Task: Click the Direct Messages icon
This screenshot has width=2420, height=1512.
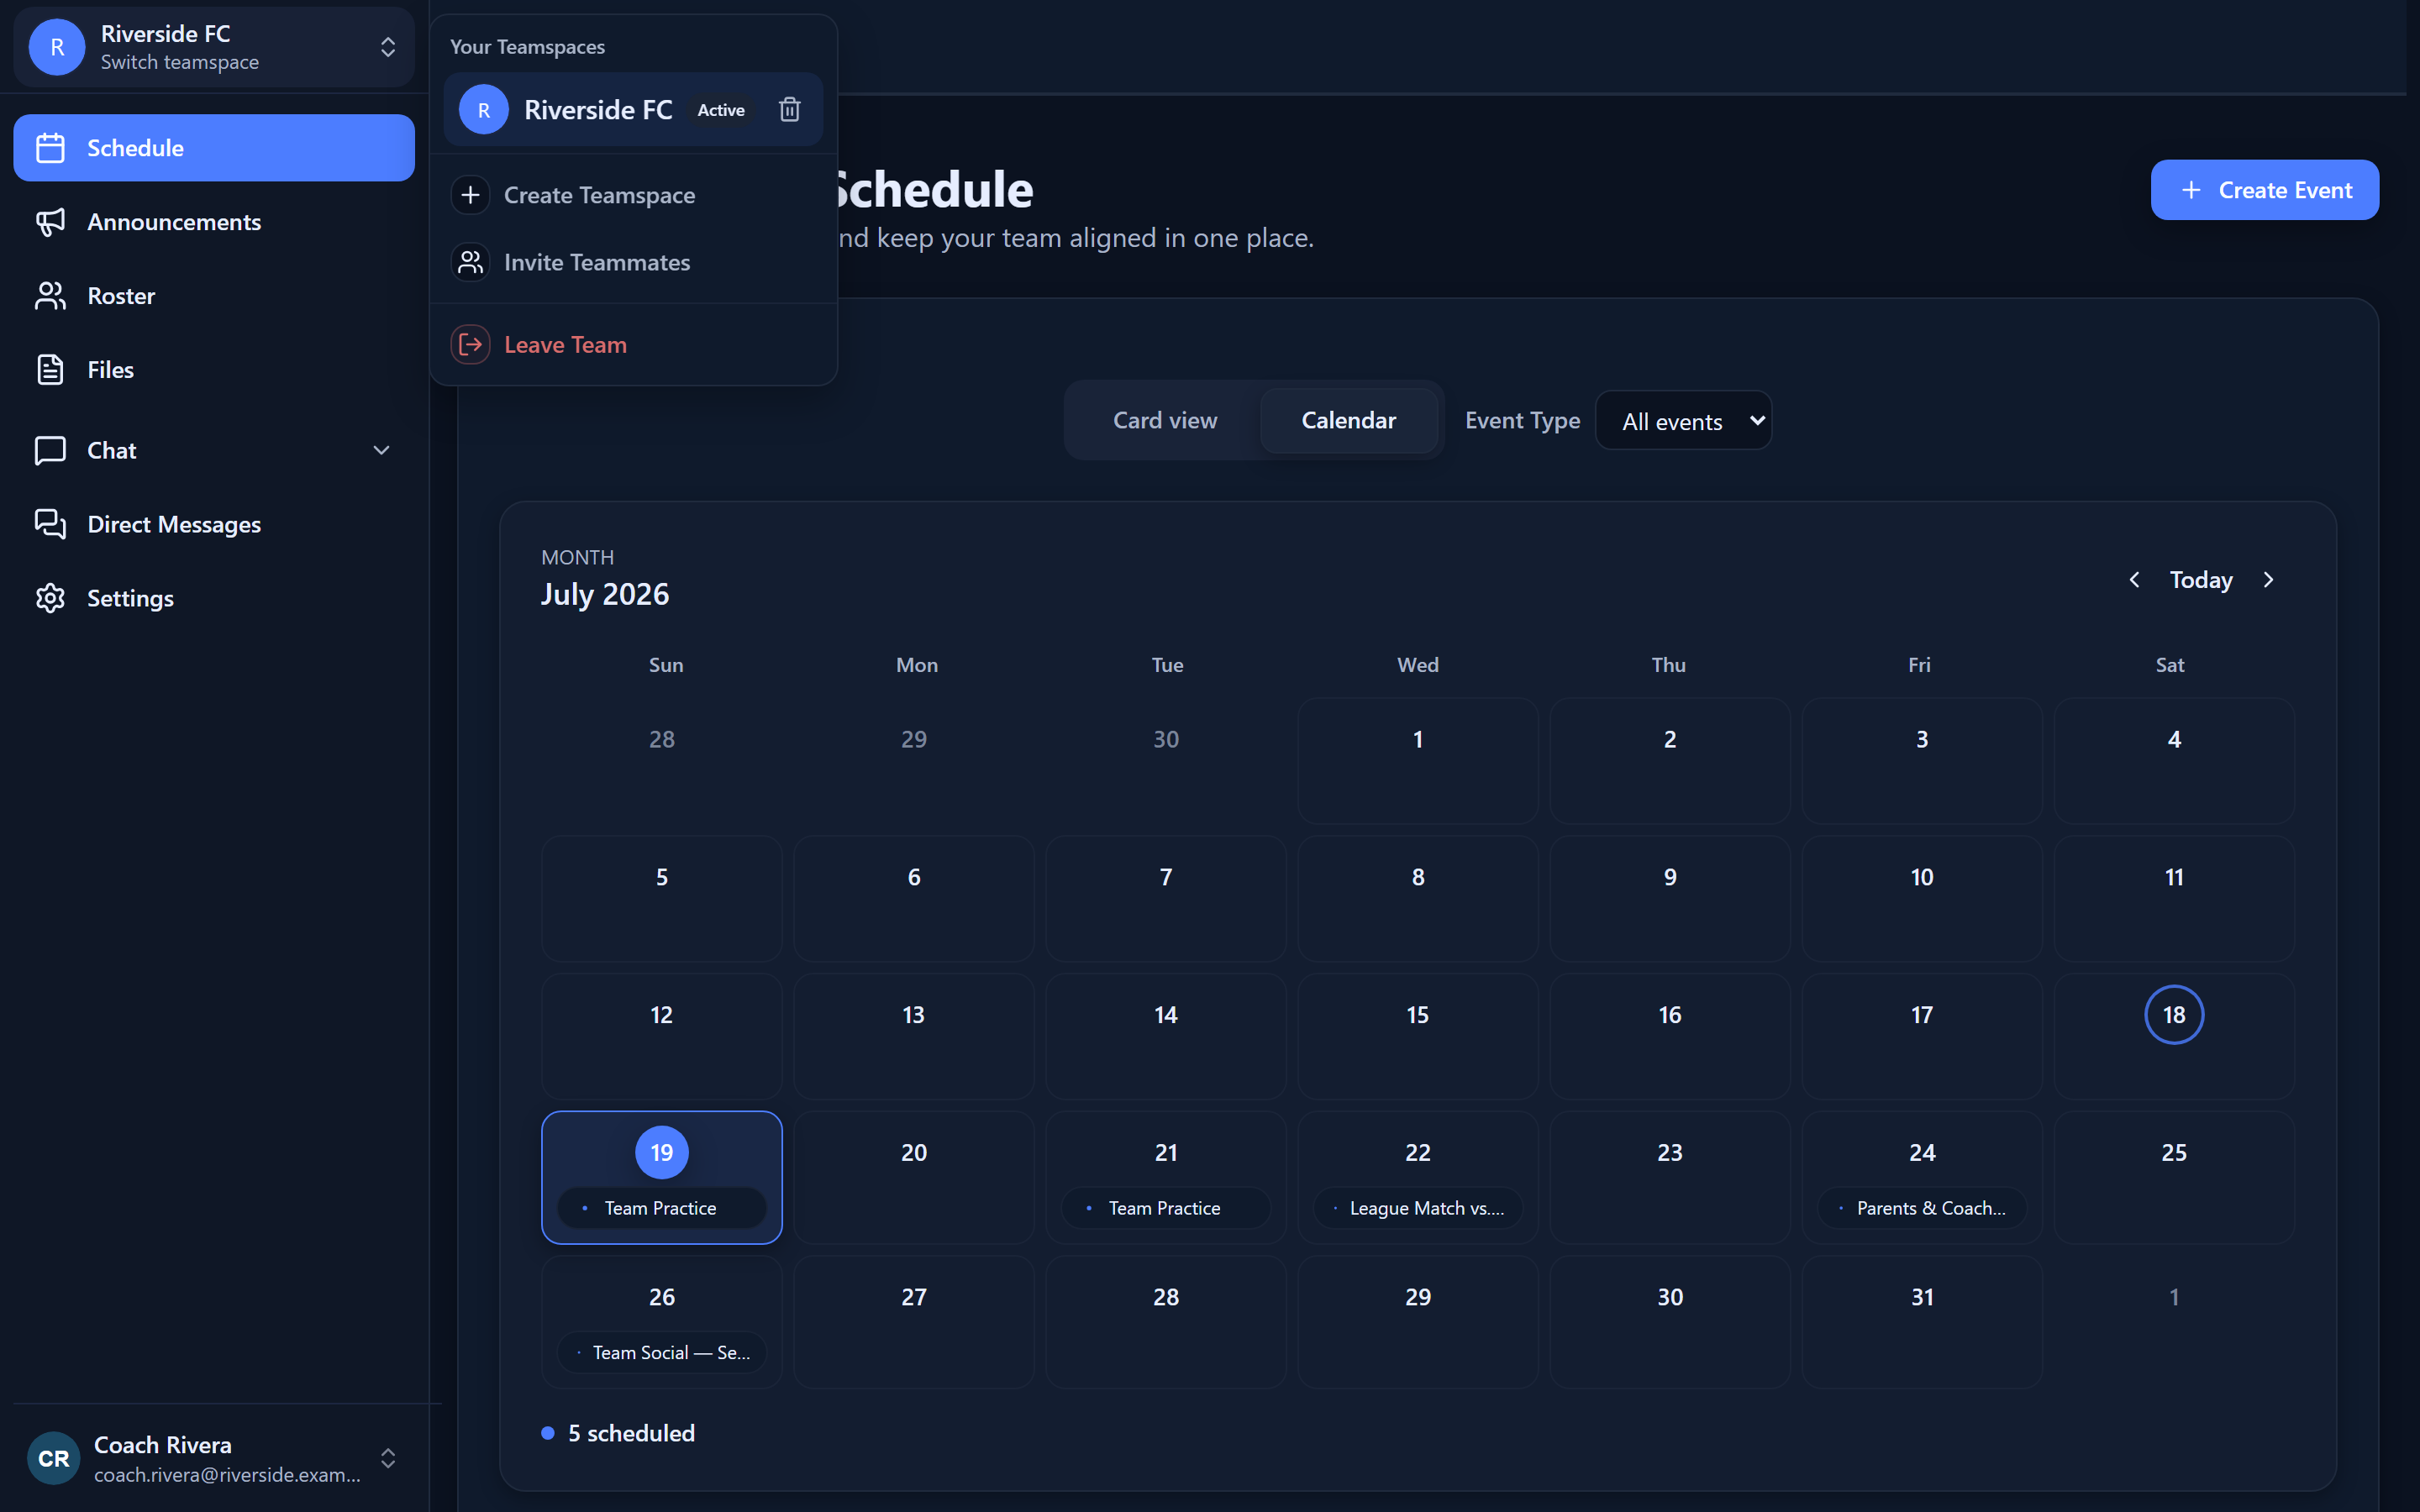Action: coord(50,524)
